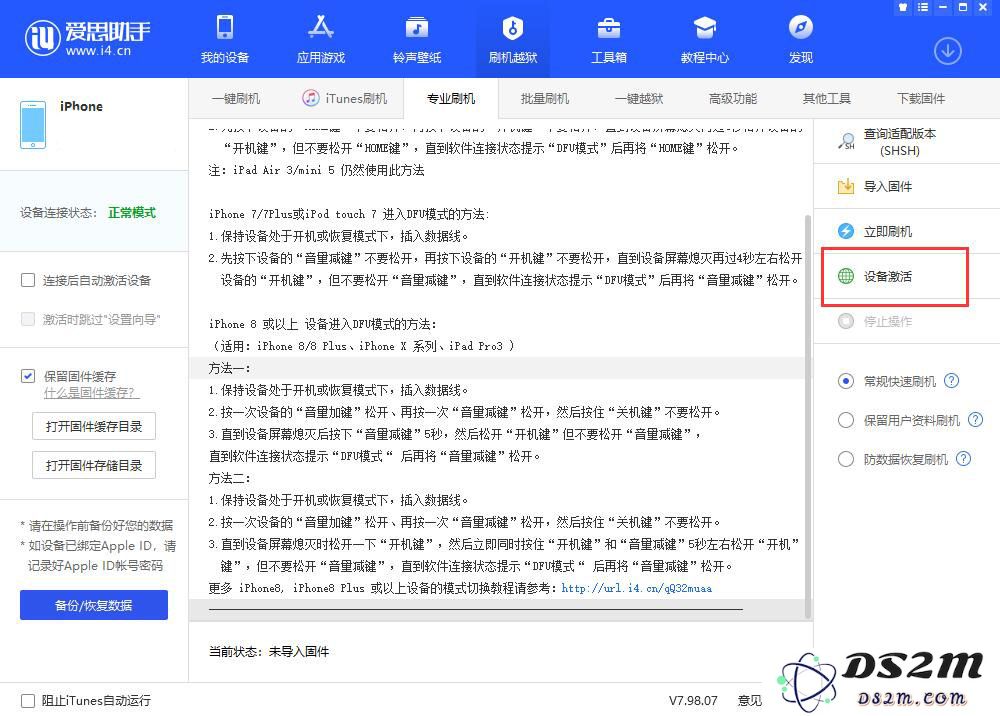Open the 我的设备 device icon
This screenshot has width=1000, height=716.
pyautogui.click(x=224, y=27)
